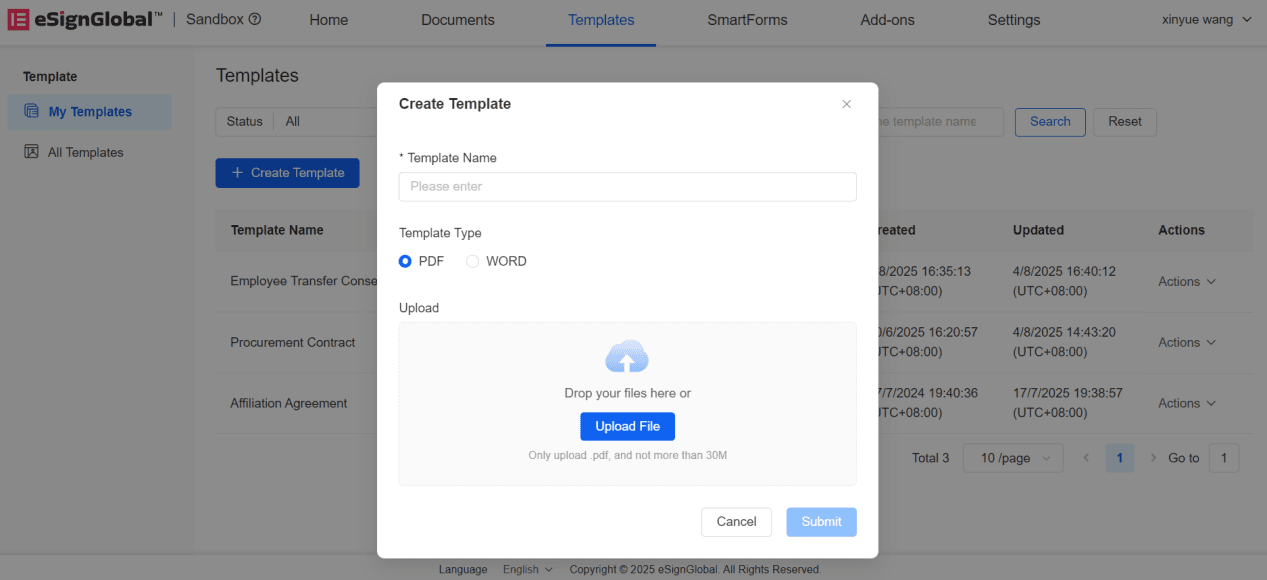The height and width of the screenshot is (580, 1267).
Task: Close the Create Template dialog
Action: [846, 104]
